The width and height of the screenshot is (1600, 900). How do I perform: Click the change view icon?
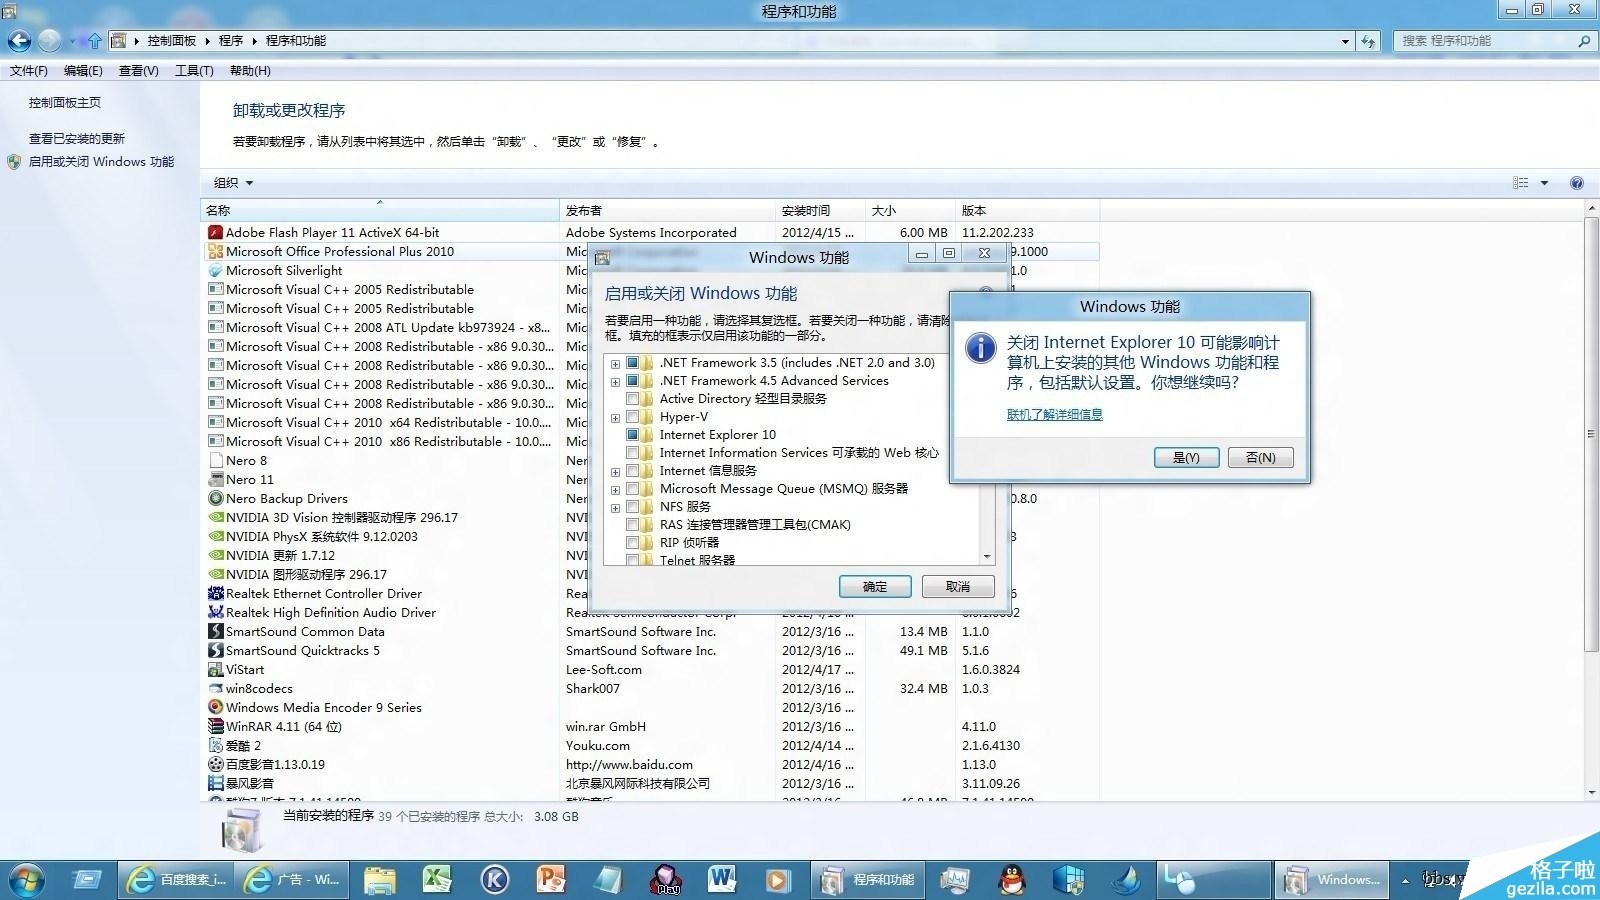click(x=1521, y=183)
